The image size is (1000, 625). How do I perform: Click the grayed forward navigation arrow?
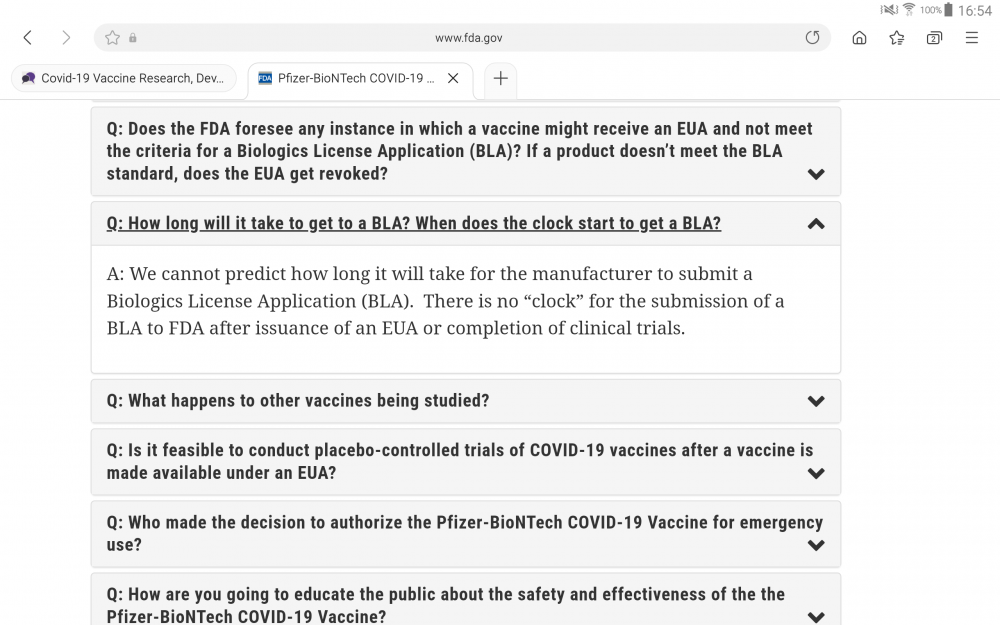point(65,37)
